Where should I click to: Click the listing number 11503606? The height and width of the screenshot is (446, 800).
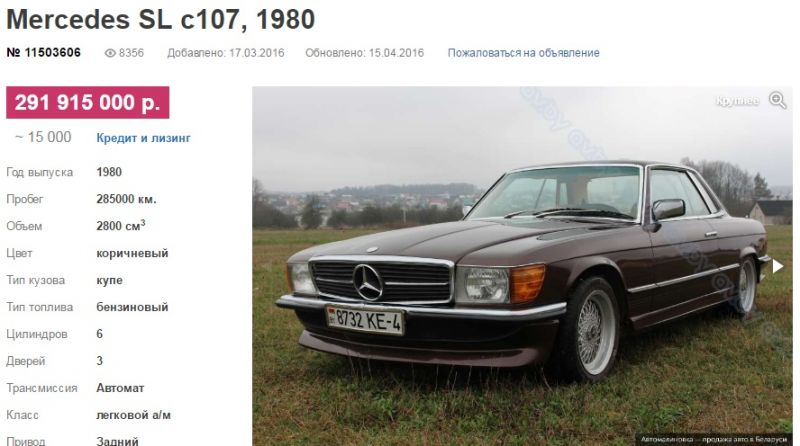(x=43, y=53)
